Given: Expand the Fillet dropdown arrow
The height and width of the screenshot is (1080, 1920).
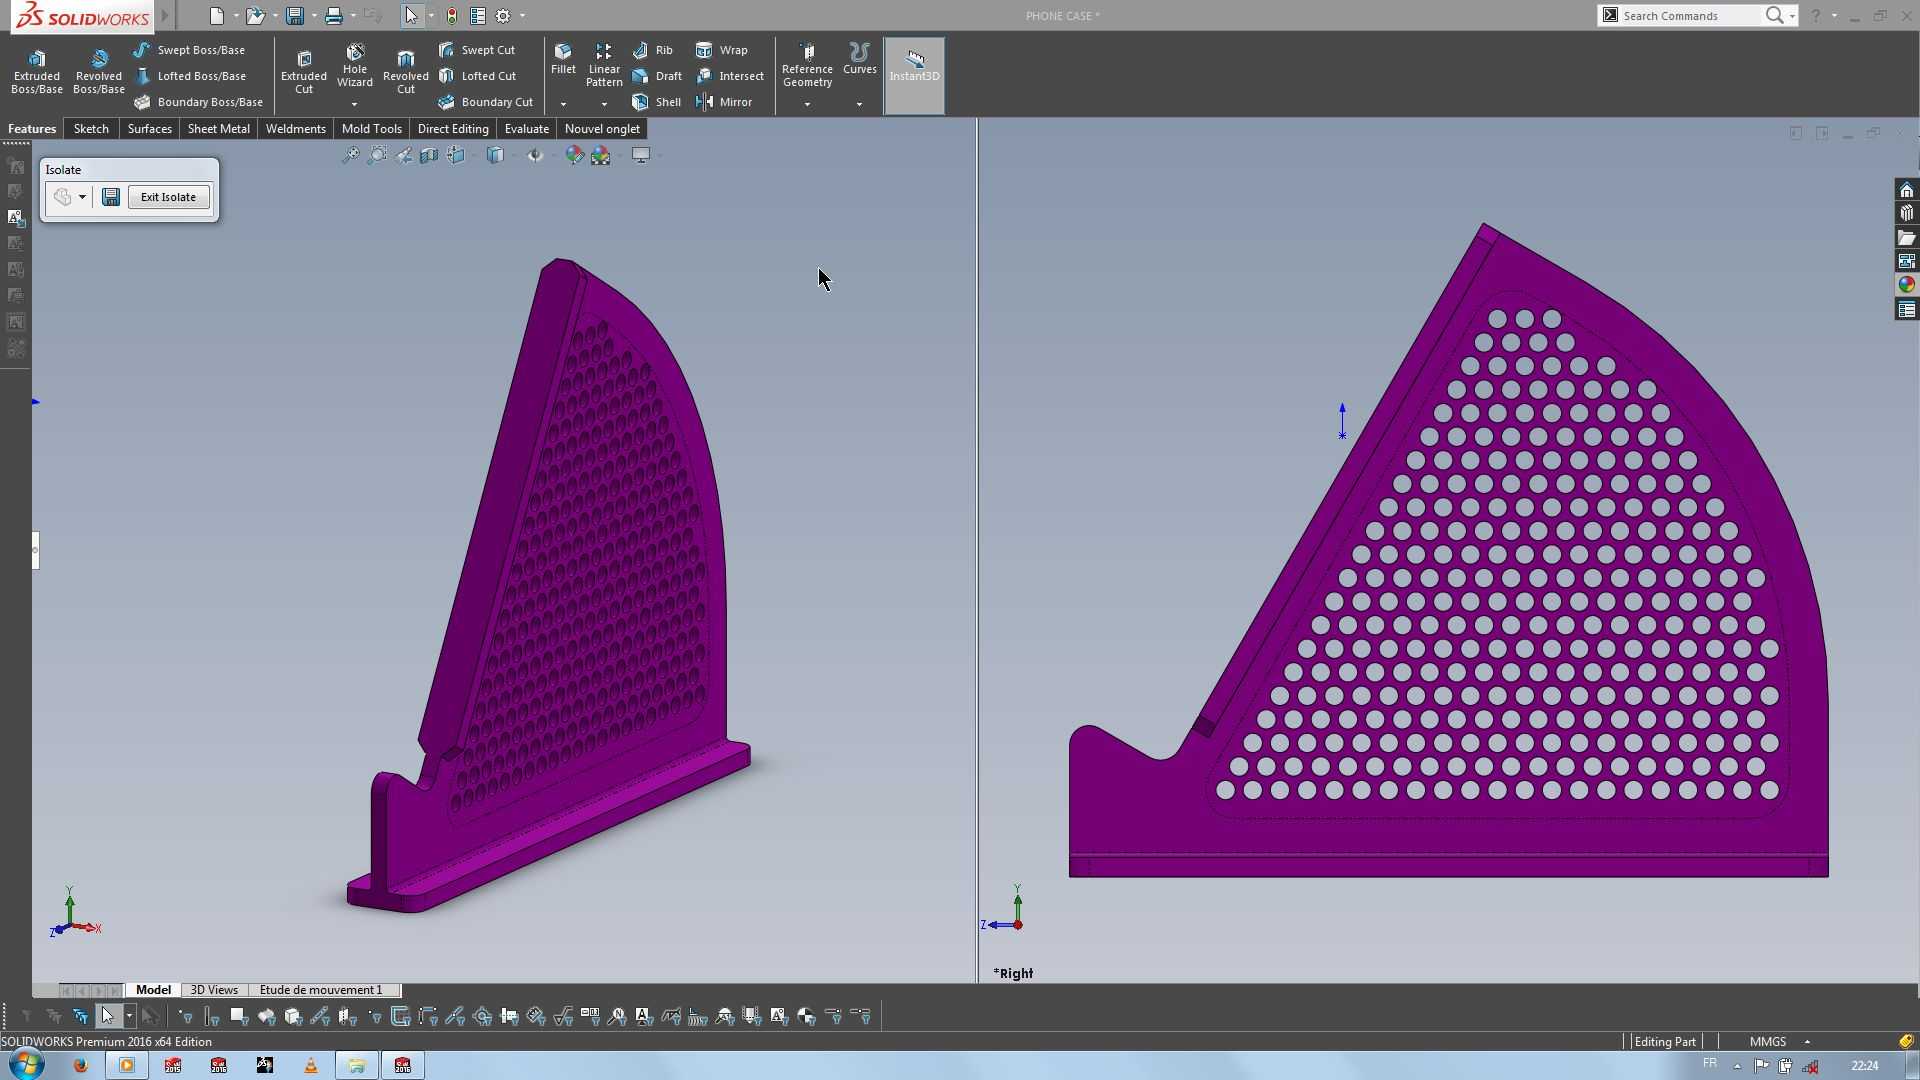Looking at the screenshot, I should click(x=563, y=104).
